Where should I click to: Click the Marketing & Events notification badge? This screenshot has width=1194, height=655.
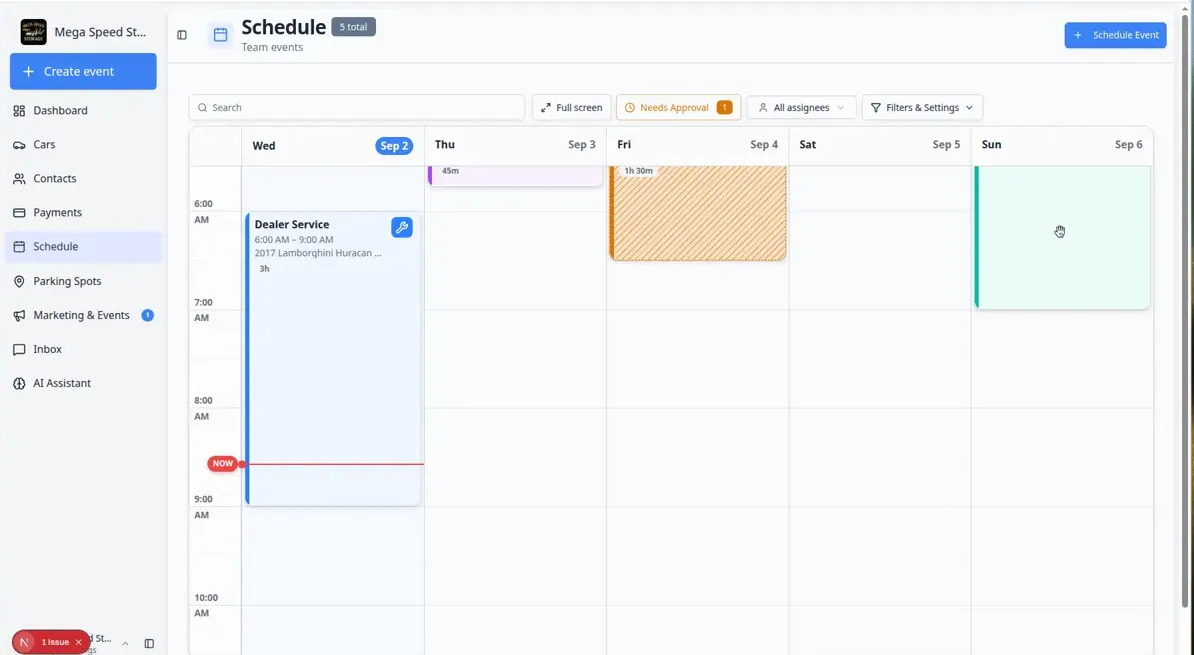pos(148,315)
